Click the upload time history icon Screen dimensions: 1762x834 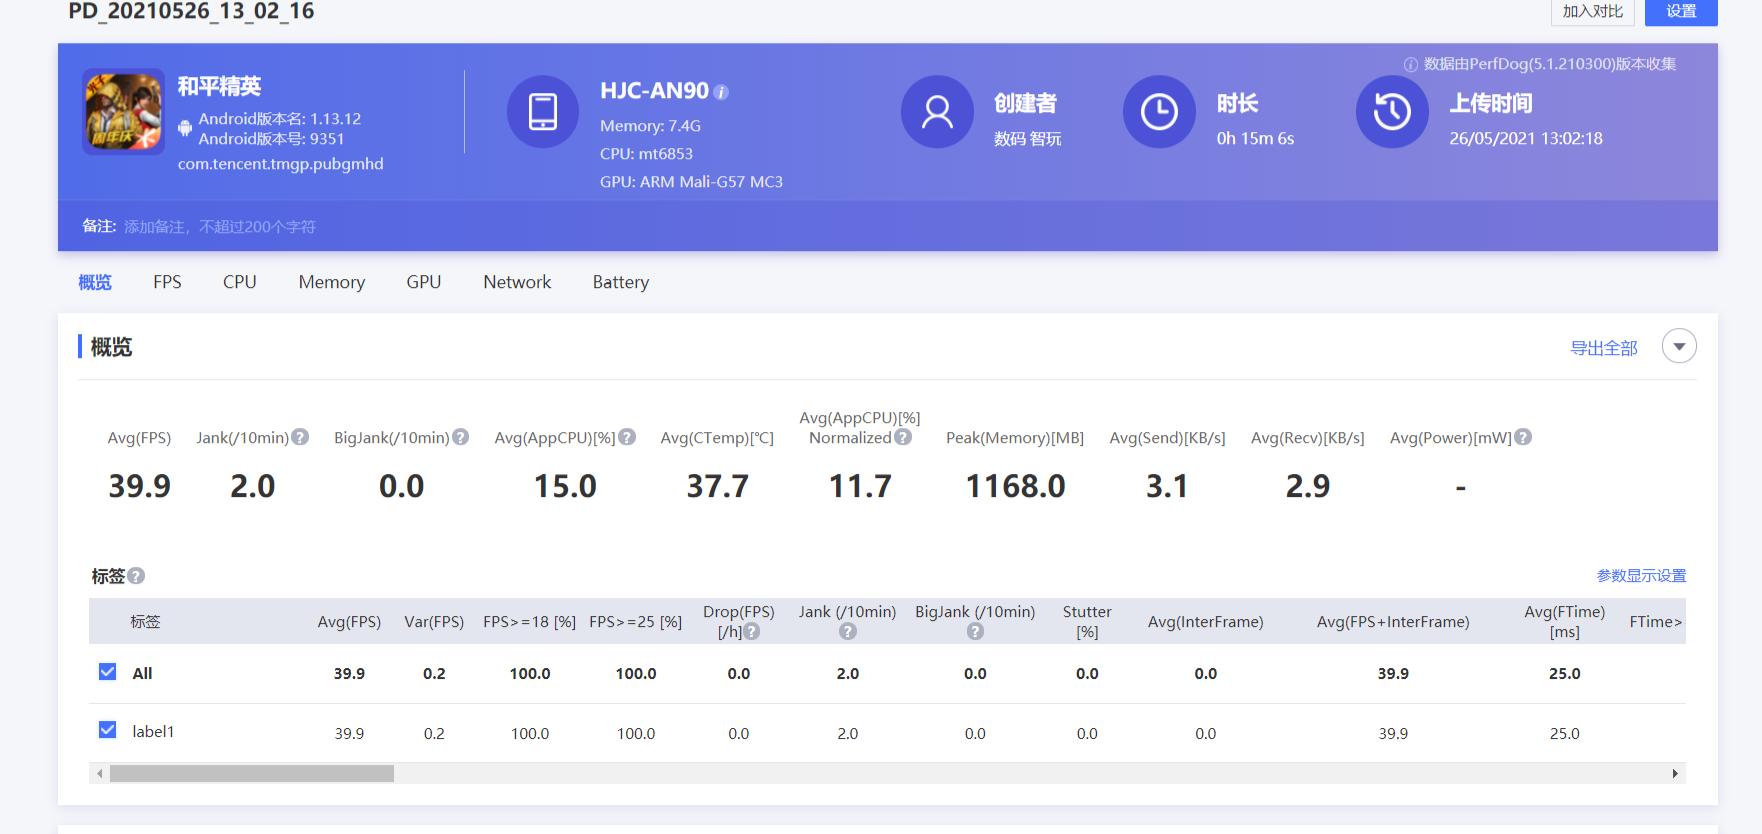coord(1391,112)
